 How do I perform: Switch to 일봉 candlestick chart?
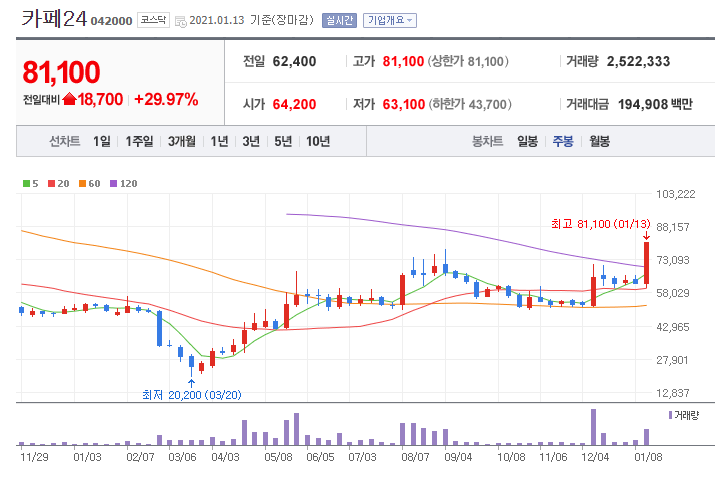528,141
